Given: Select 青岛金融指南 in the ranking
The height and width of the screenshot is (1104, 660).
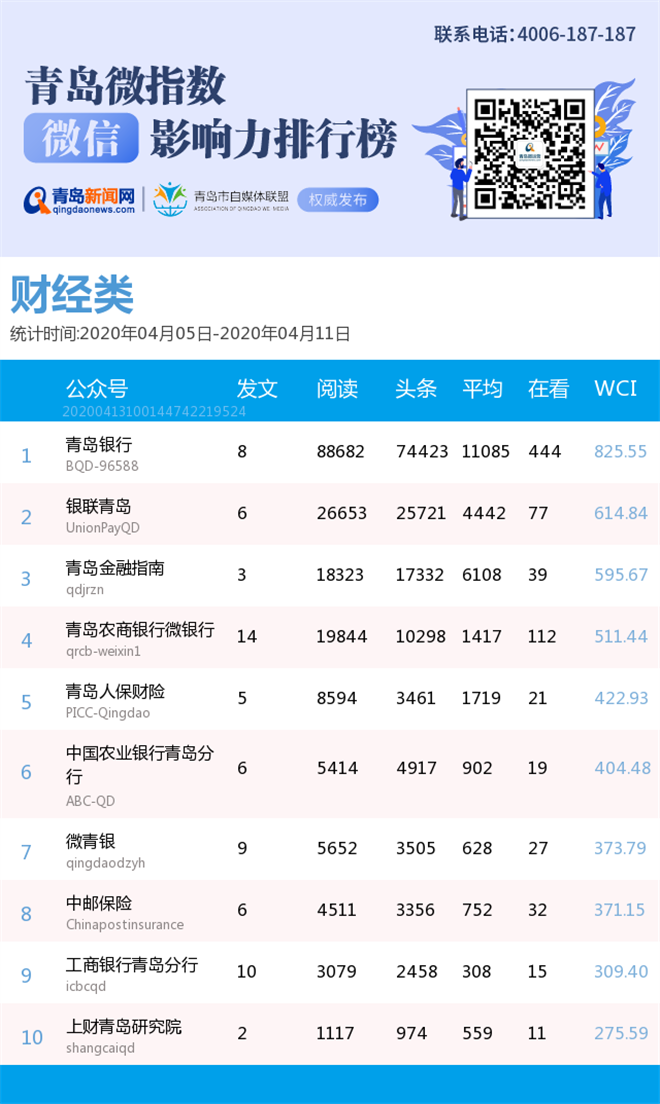Looking at the screenshot, I should [x=115, y=568].
